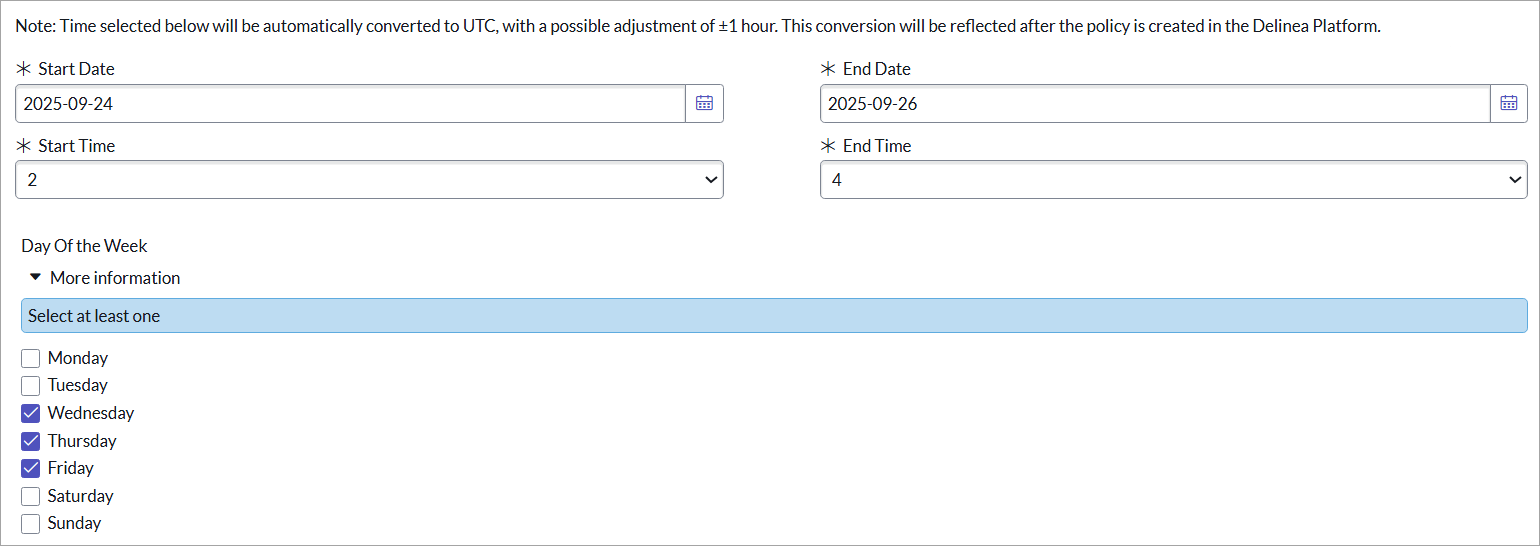Open the End Date calendar picker

point(1509,103)
